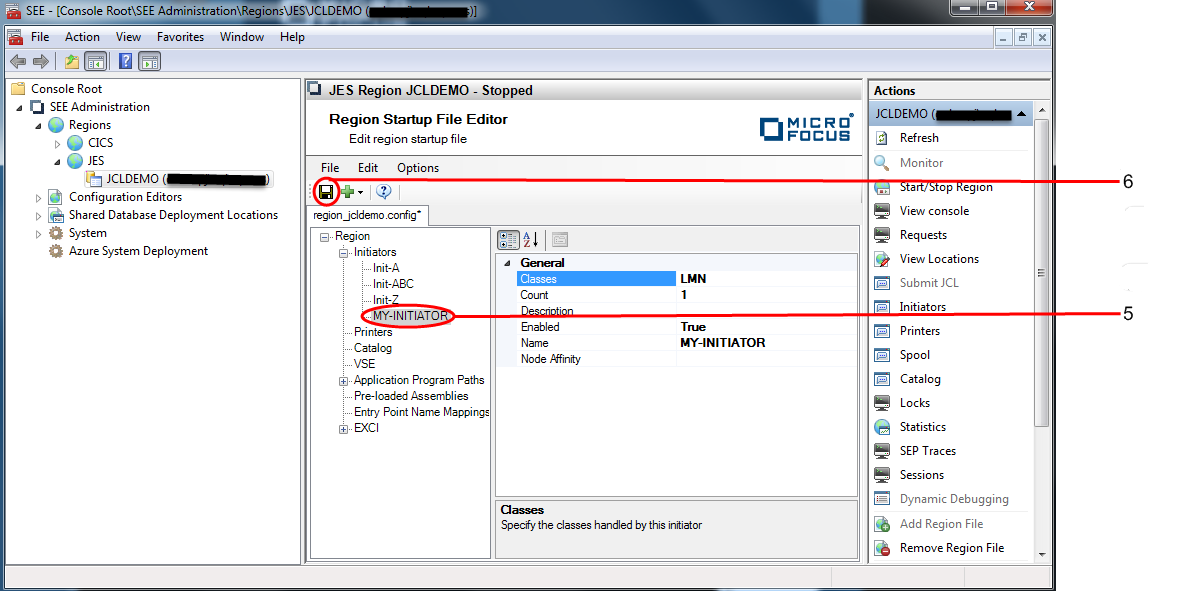
Task: Toggle the console tree pane icon
Action: [95, 62]
